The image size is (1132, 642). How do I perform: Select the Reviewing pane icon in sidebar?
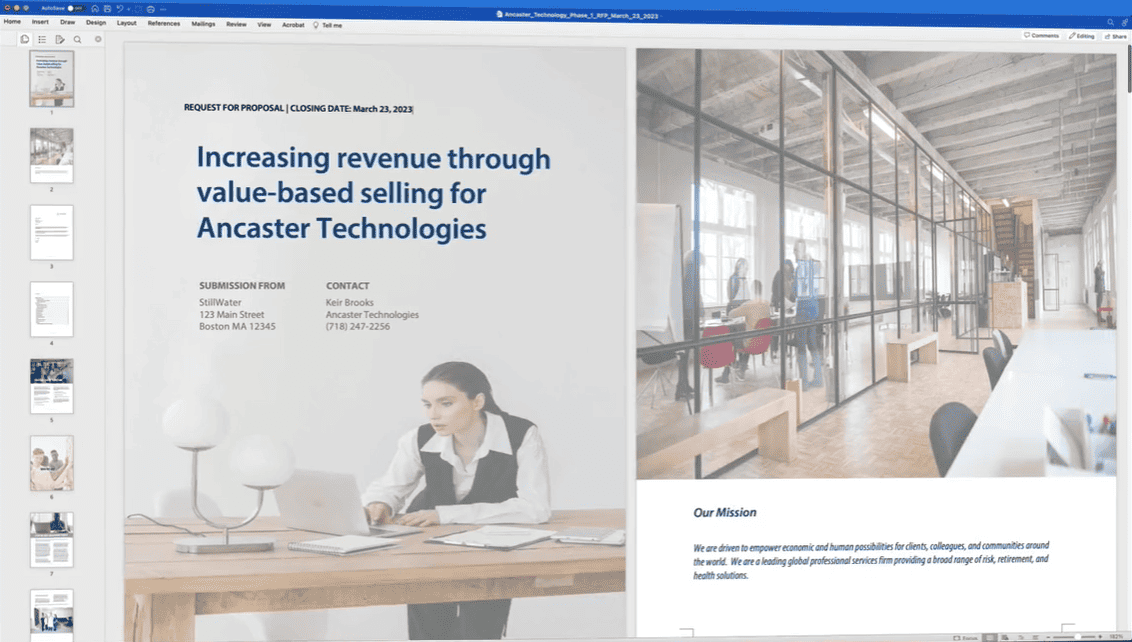[x=60, y=40]
